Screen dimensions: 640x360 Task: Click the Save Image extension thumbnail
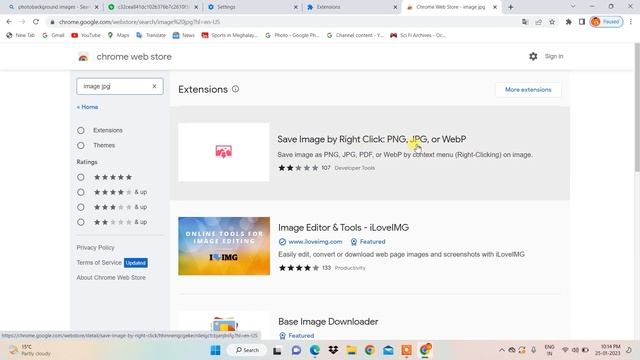click(x=224, y=152)
